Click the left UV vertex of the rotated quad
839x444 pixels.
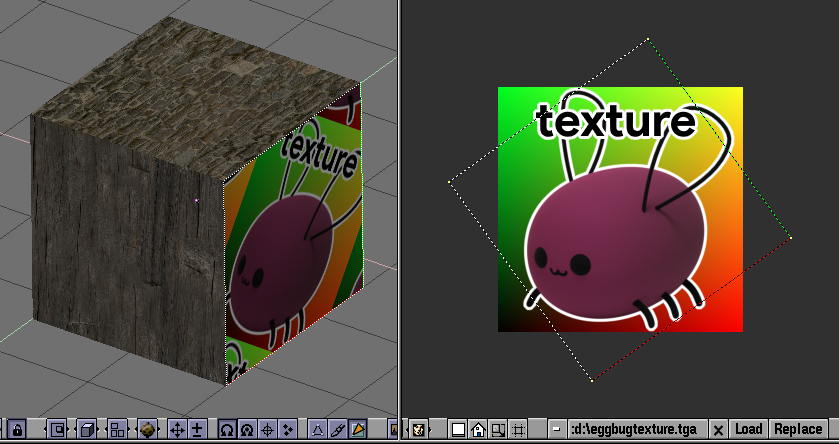(449, 182)
